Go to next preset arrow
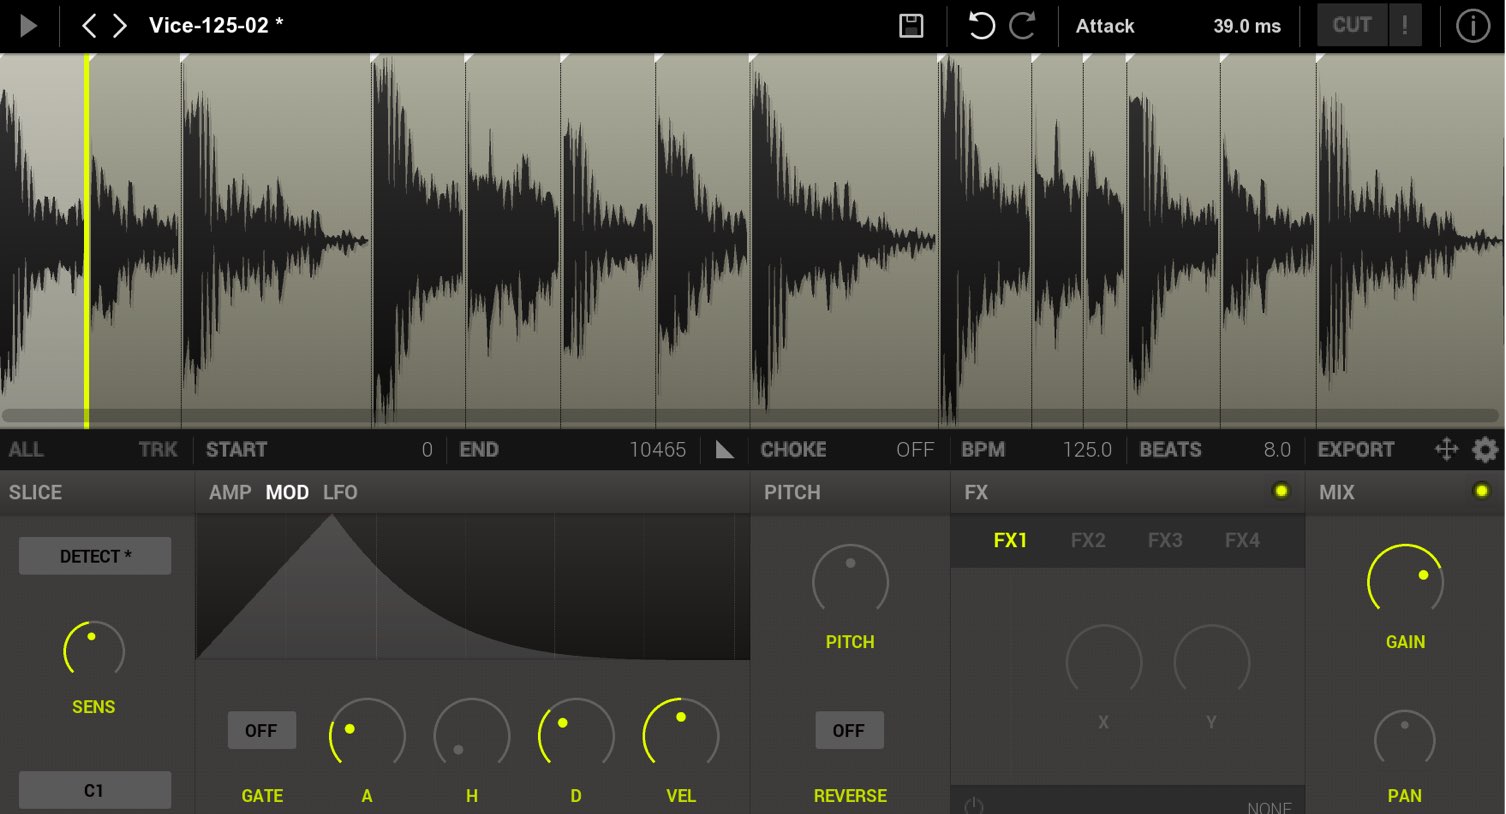The width and height of the screenshot is (1506, 814). [x=120, y=26]
